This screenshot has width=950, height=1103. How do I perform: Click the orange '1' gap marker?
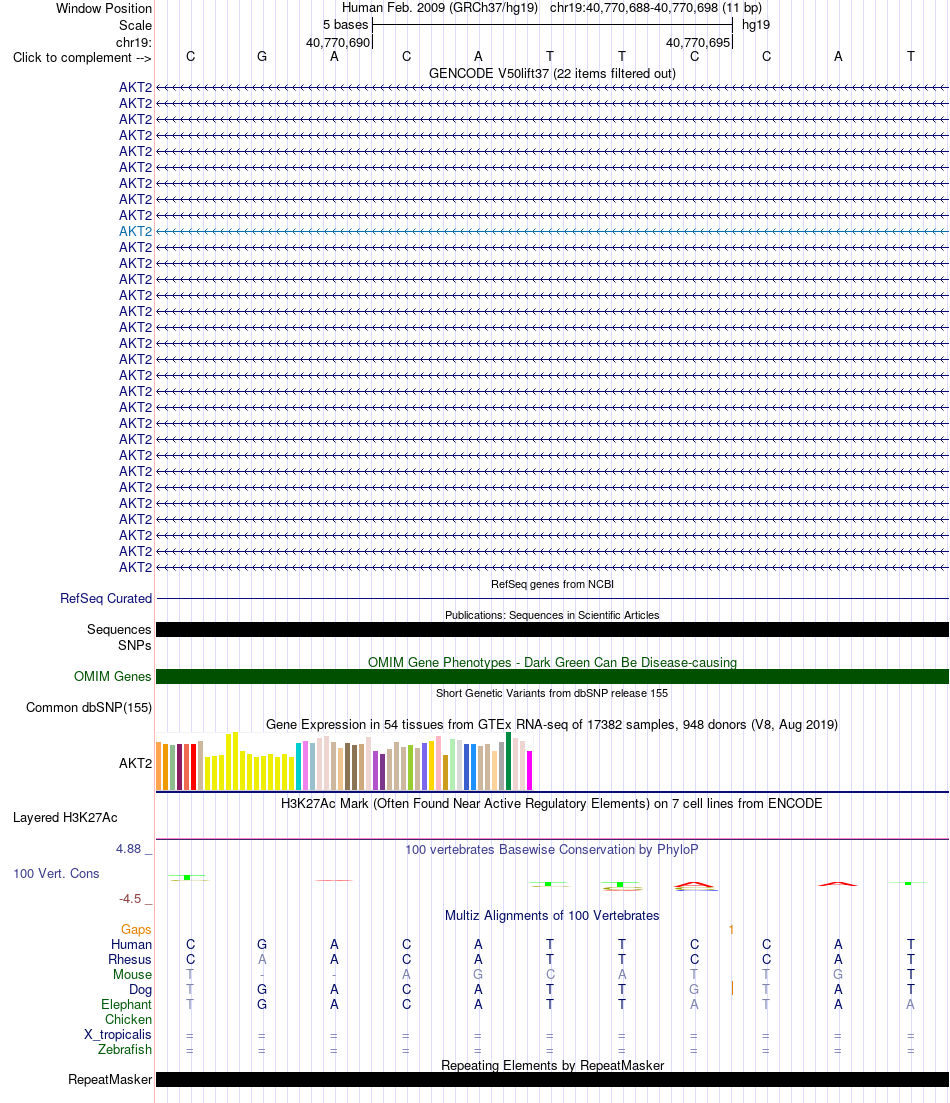coord(731,930)
